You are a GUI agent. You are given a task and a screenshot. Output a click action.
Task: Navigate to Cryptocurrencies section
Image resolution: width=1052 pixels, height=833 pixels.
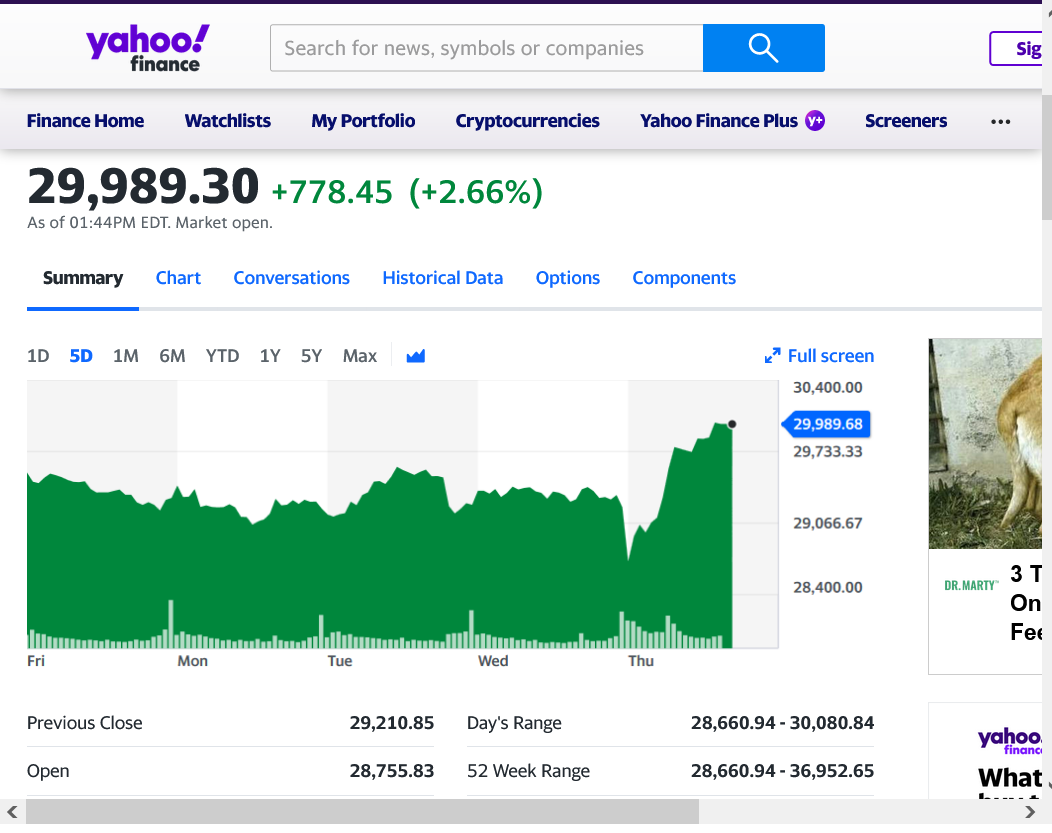click(x=527, y=121)
